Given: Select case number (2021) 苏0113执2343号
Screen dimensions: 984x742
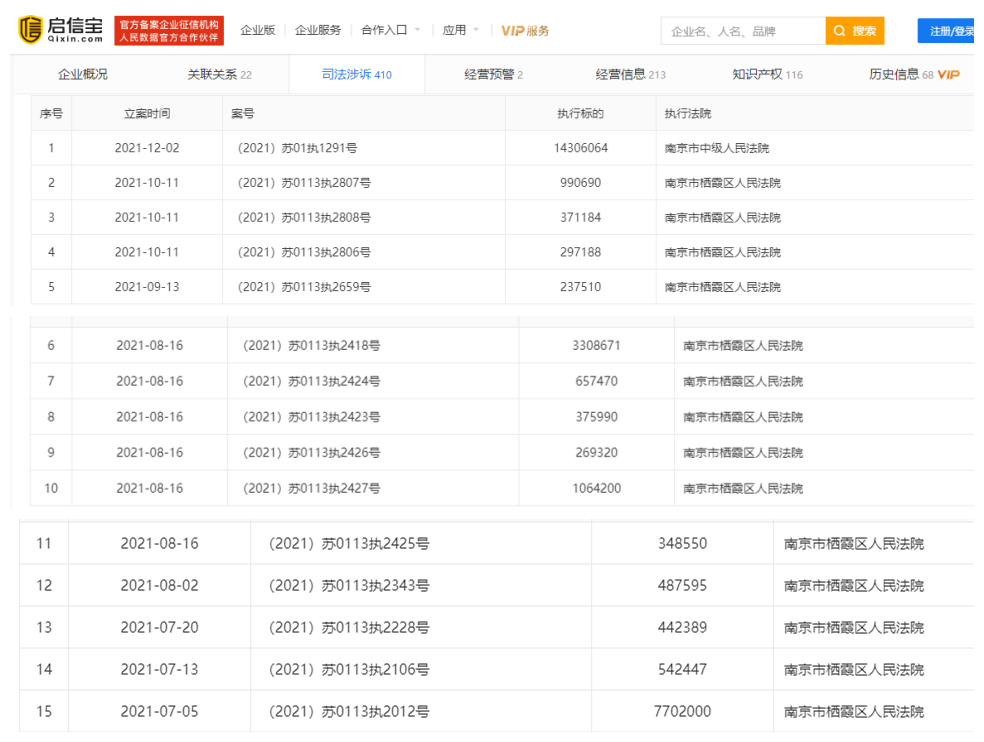Looking at the screenshot, I should tap(349, 586).
